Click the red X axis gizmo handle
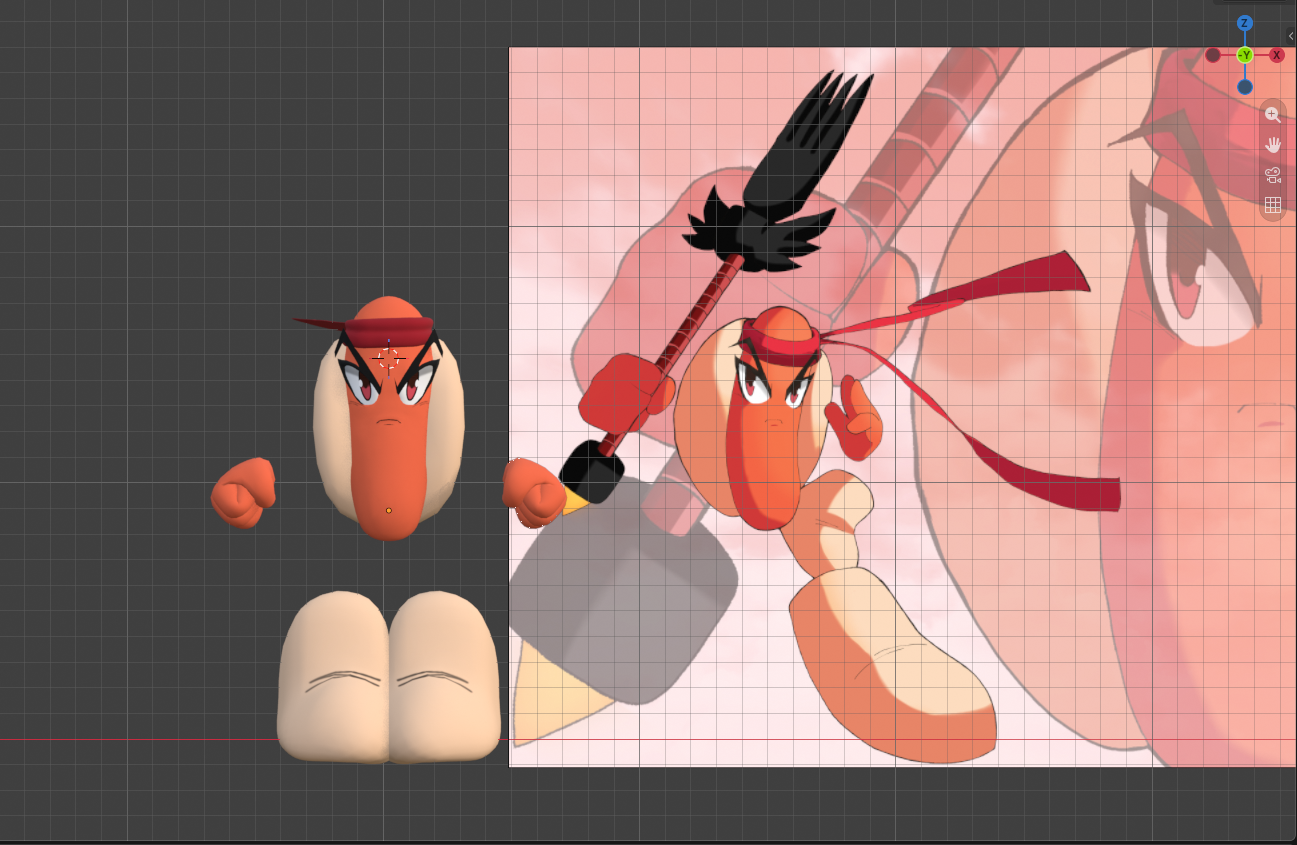 point(1277,55)
